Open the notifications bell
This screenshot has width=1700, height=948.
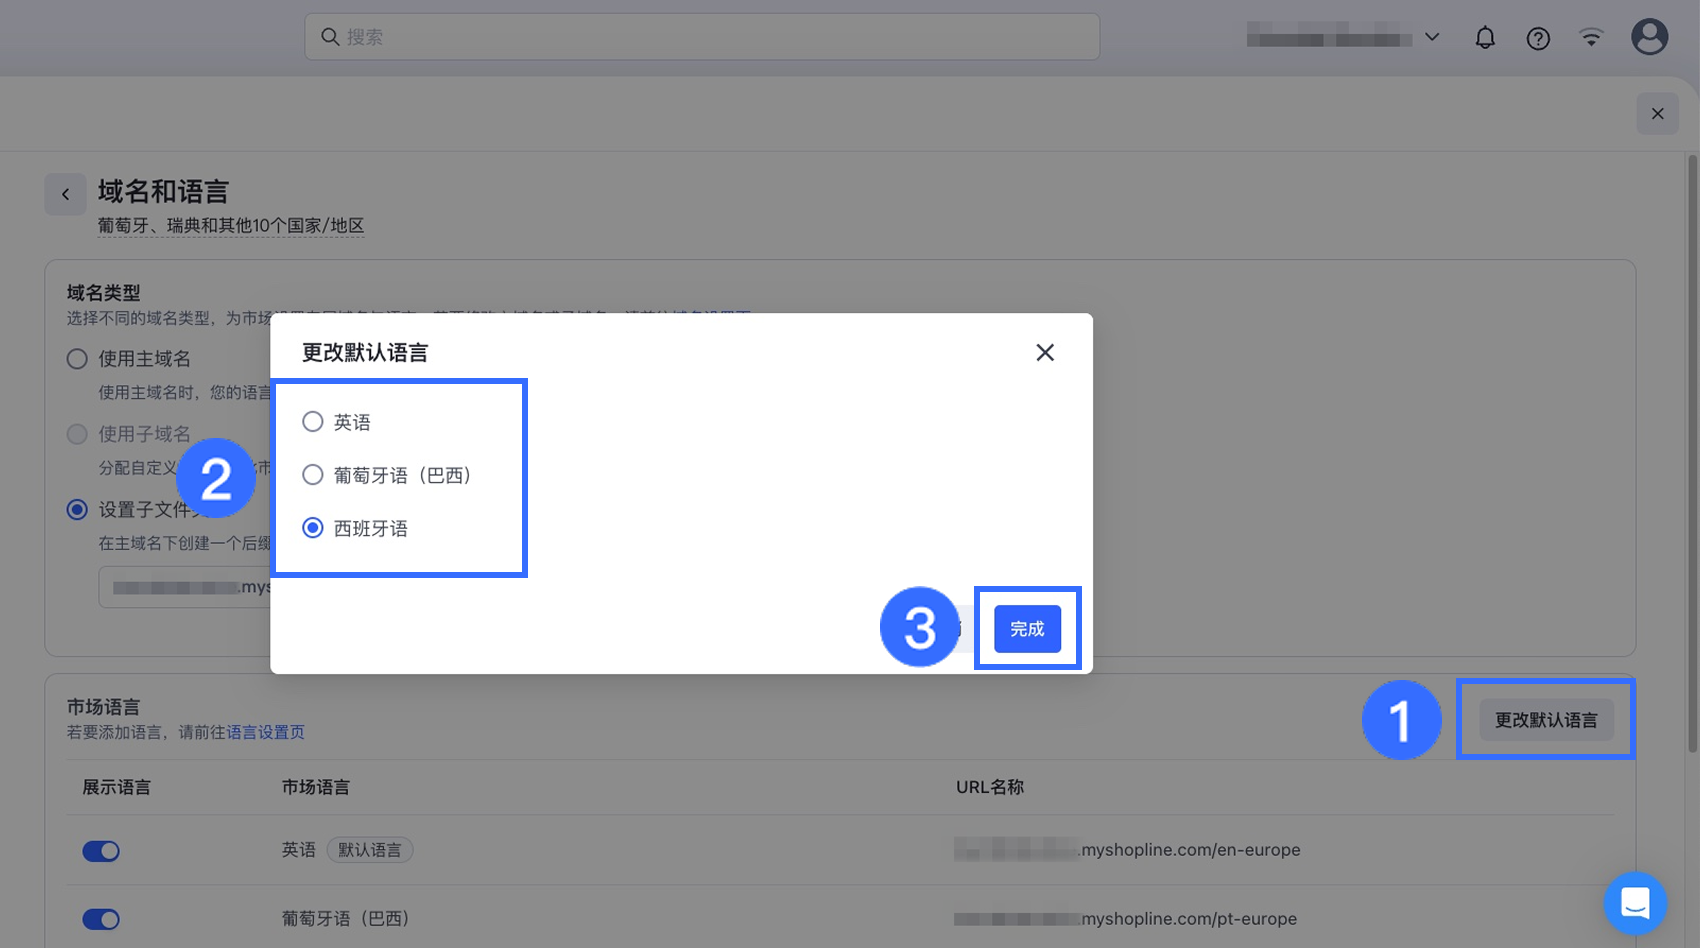pyautogui.click(x=1485, y=38)
